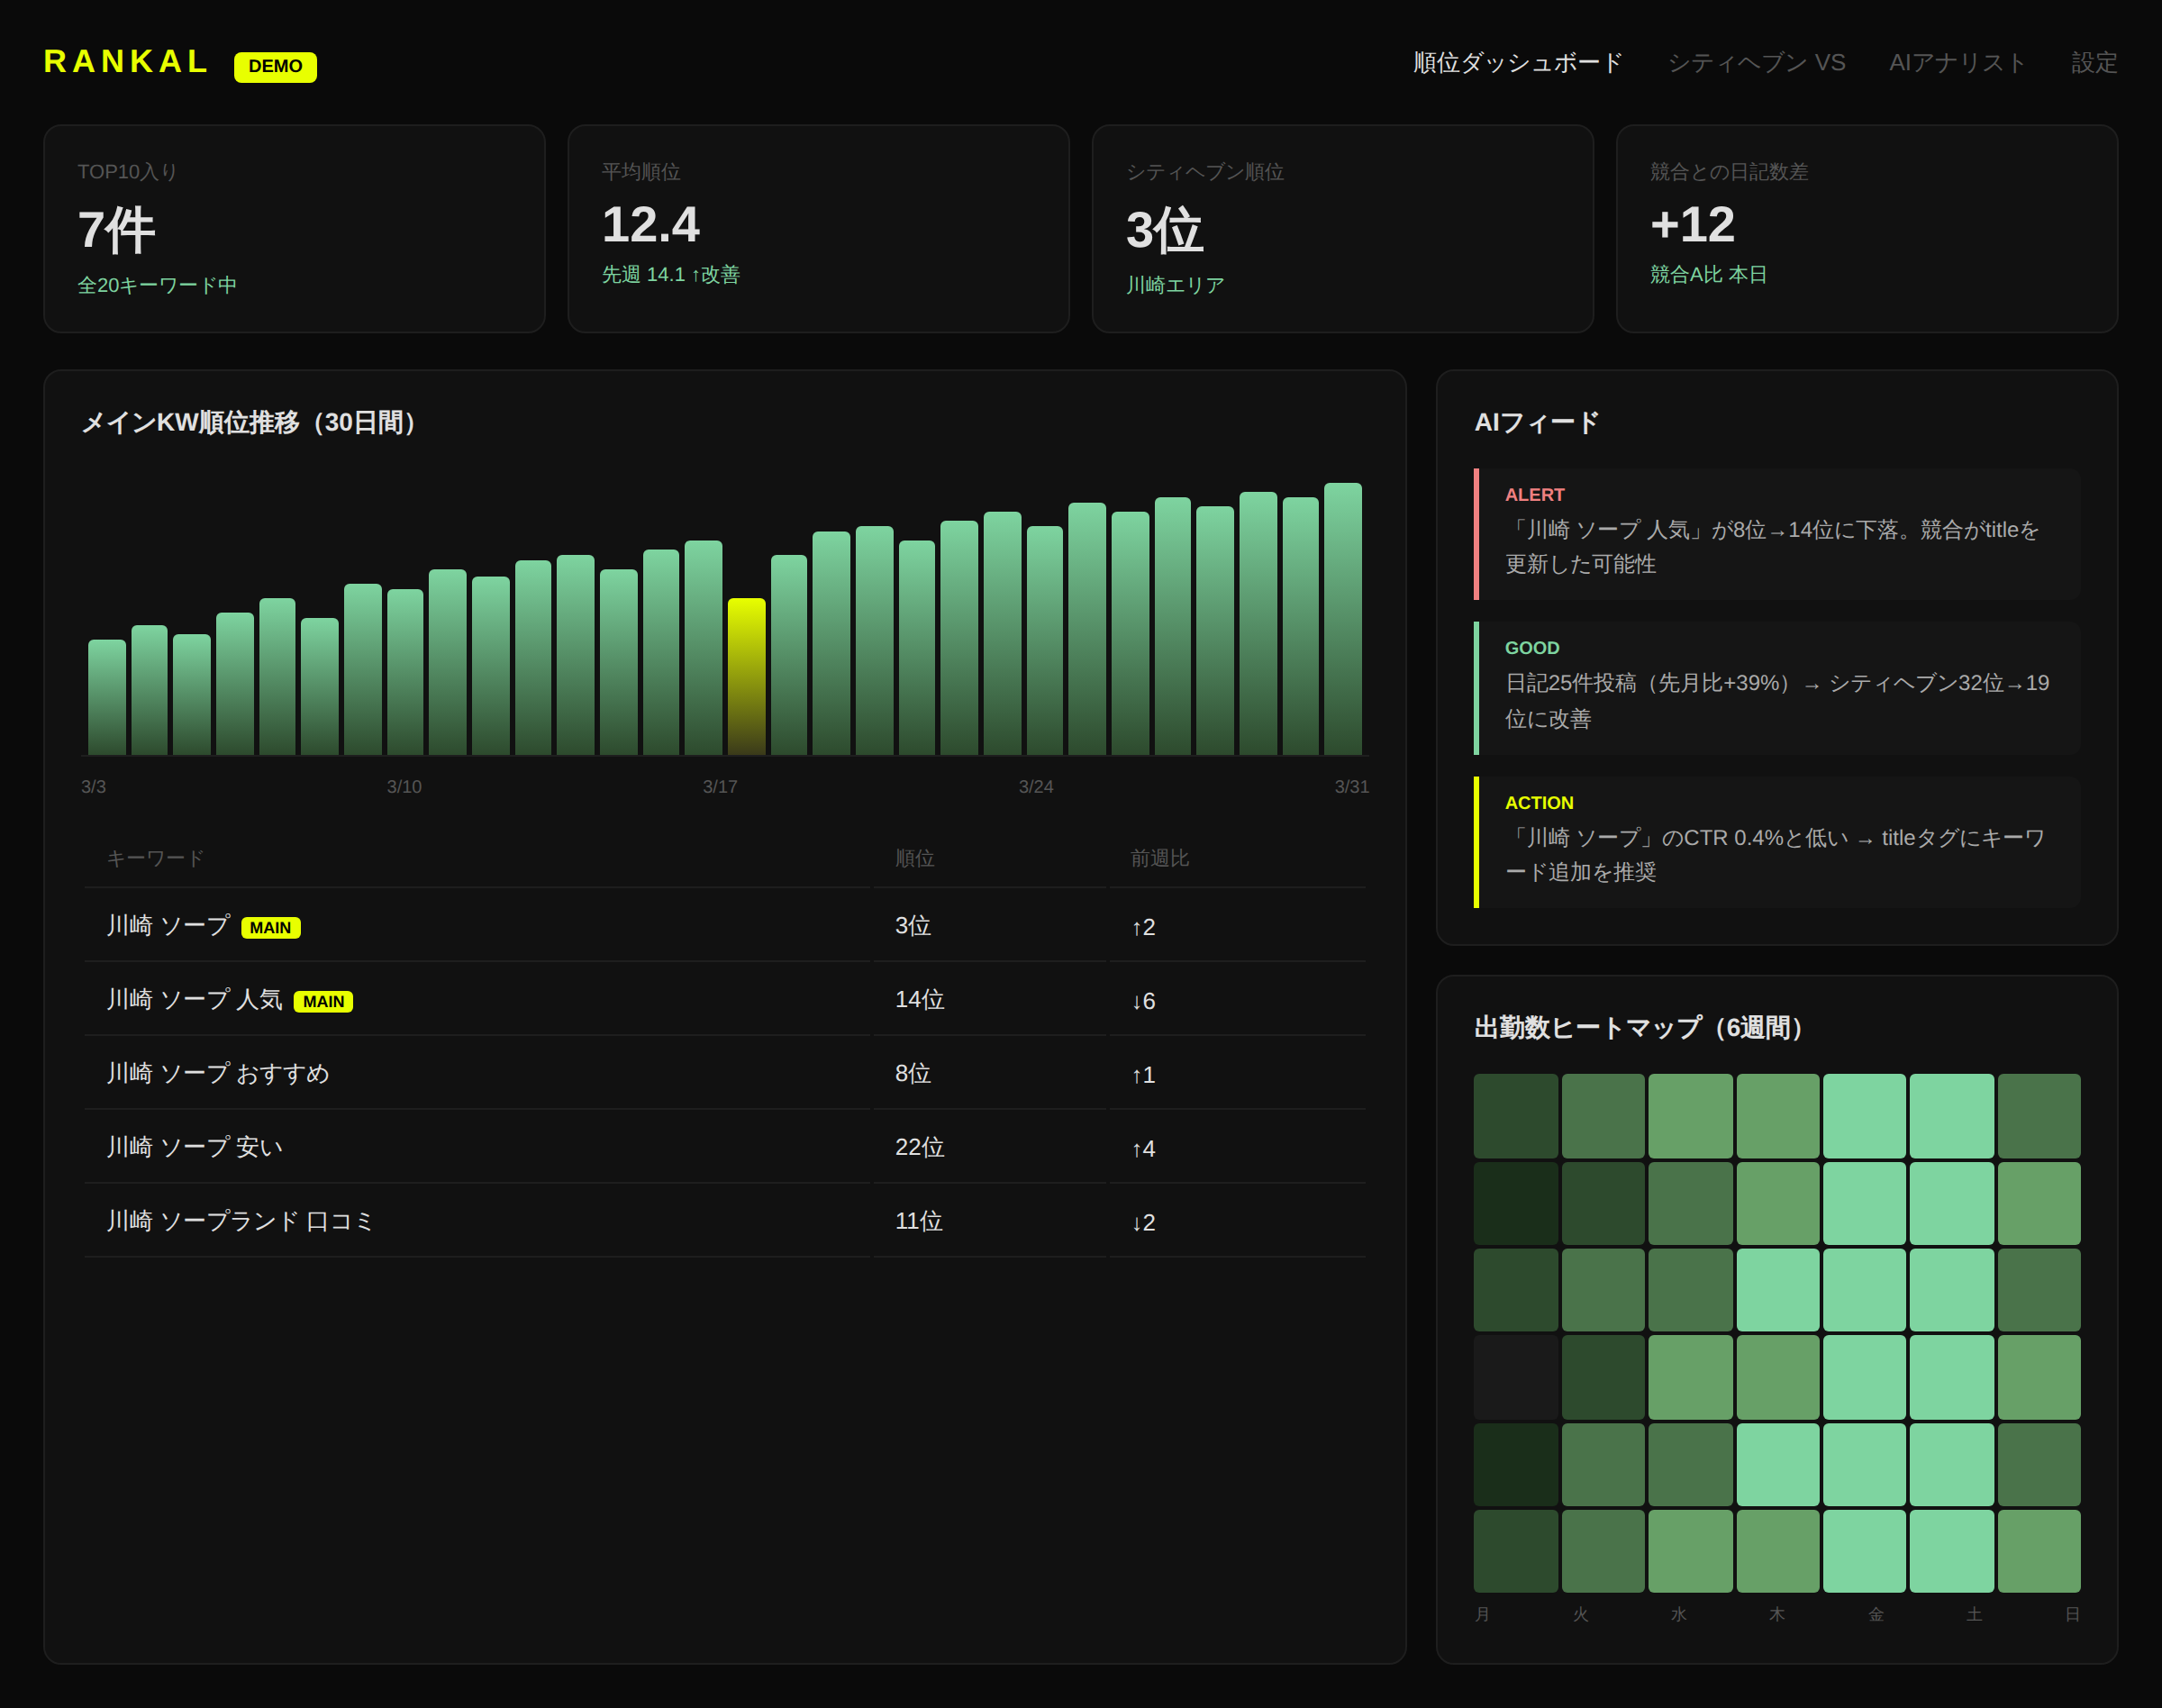Screen dimensions: 2162x1708
Task: Open the 競合との日記数差 +12 card
Action: click(x=1866, y=228)
